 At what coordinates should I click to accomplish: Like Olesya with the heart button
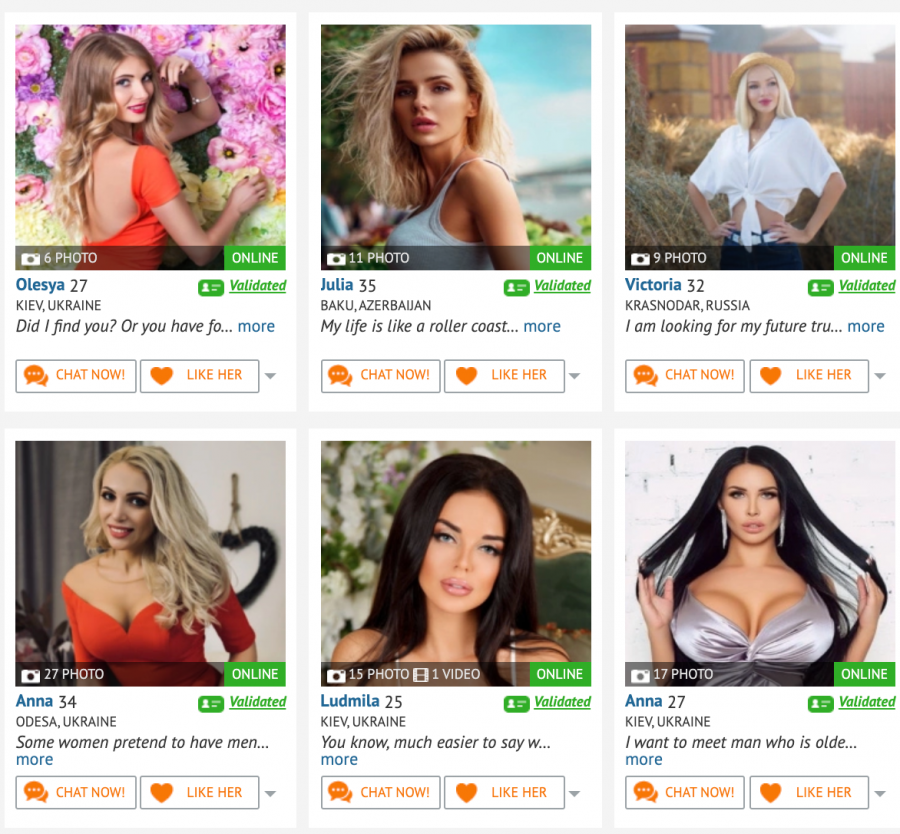(200, 376)
